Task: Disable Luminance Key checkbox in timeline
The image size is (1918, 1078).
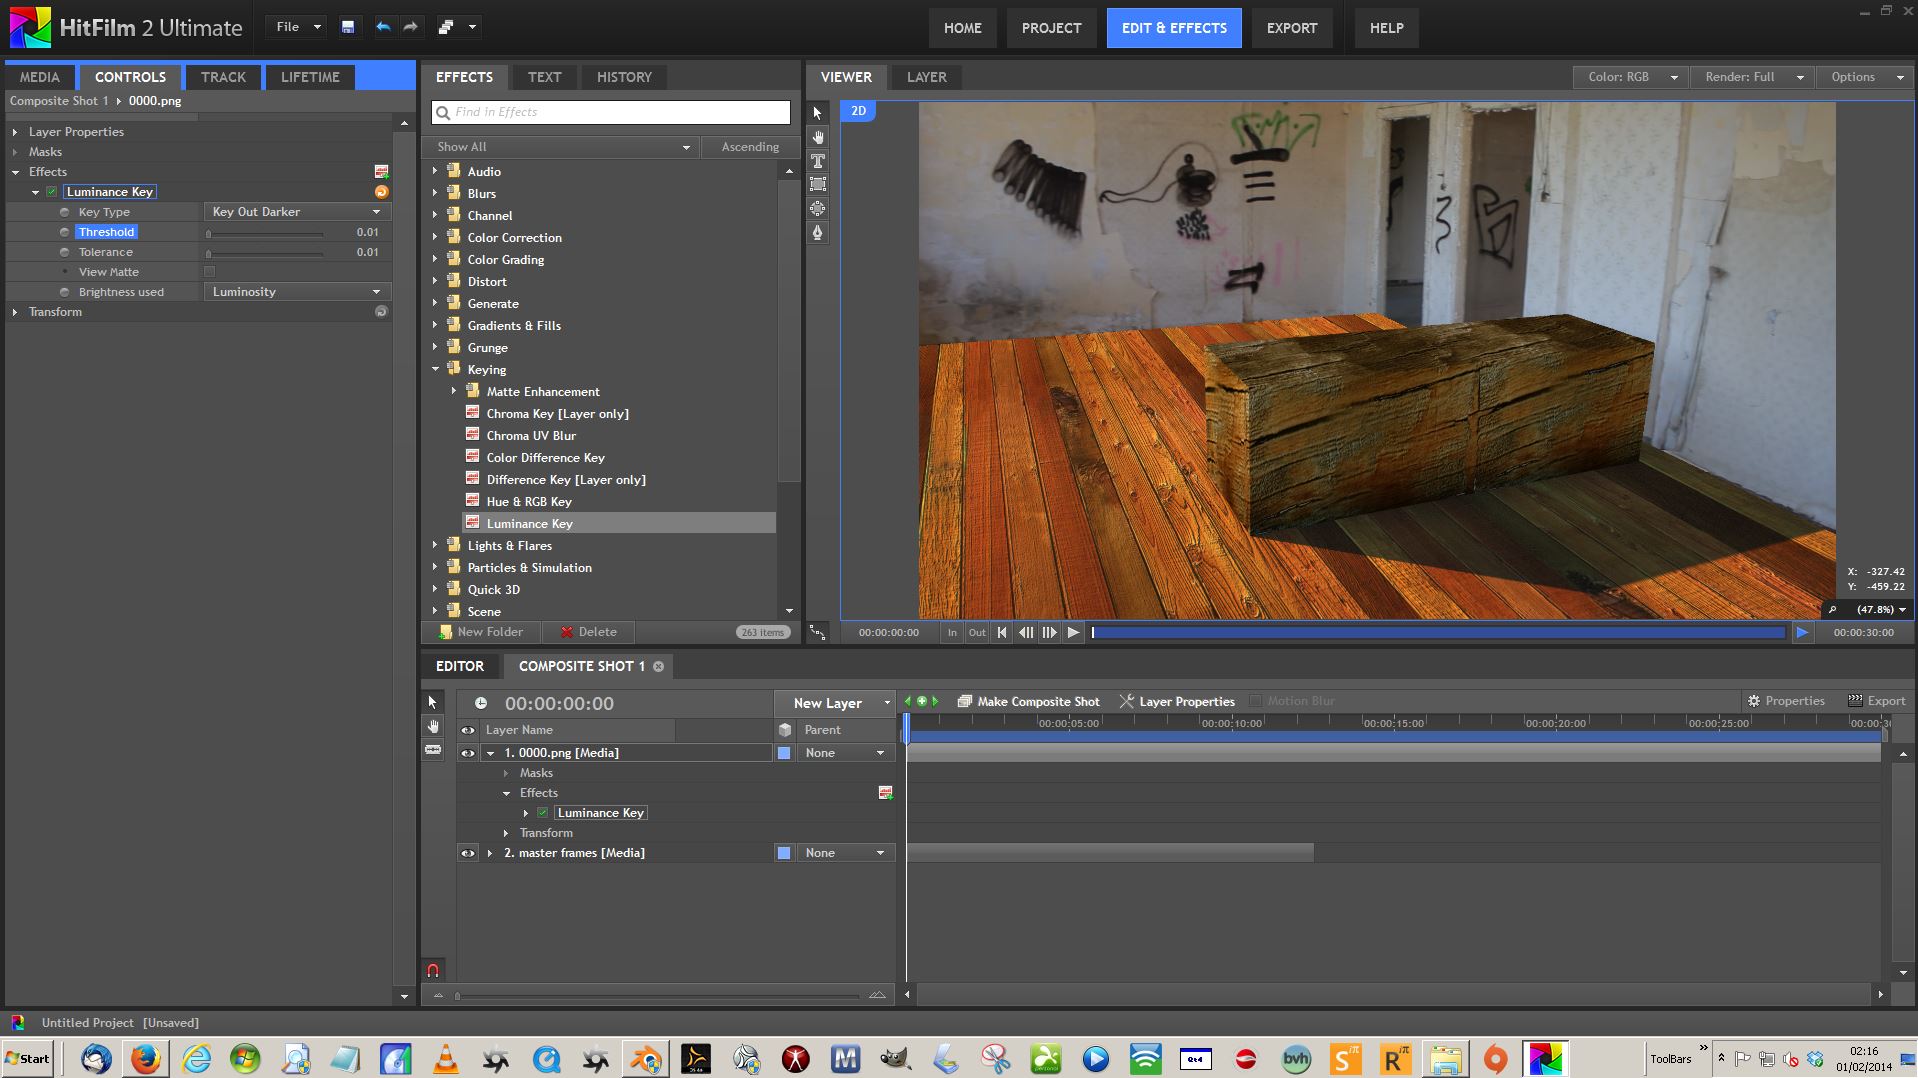Action: click(x=543, y=813)
